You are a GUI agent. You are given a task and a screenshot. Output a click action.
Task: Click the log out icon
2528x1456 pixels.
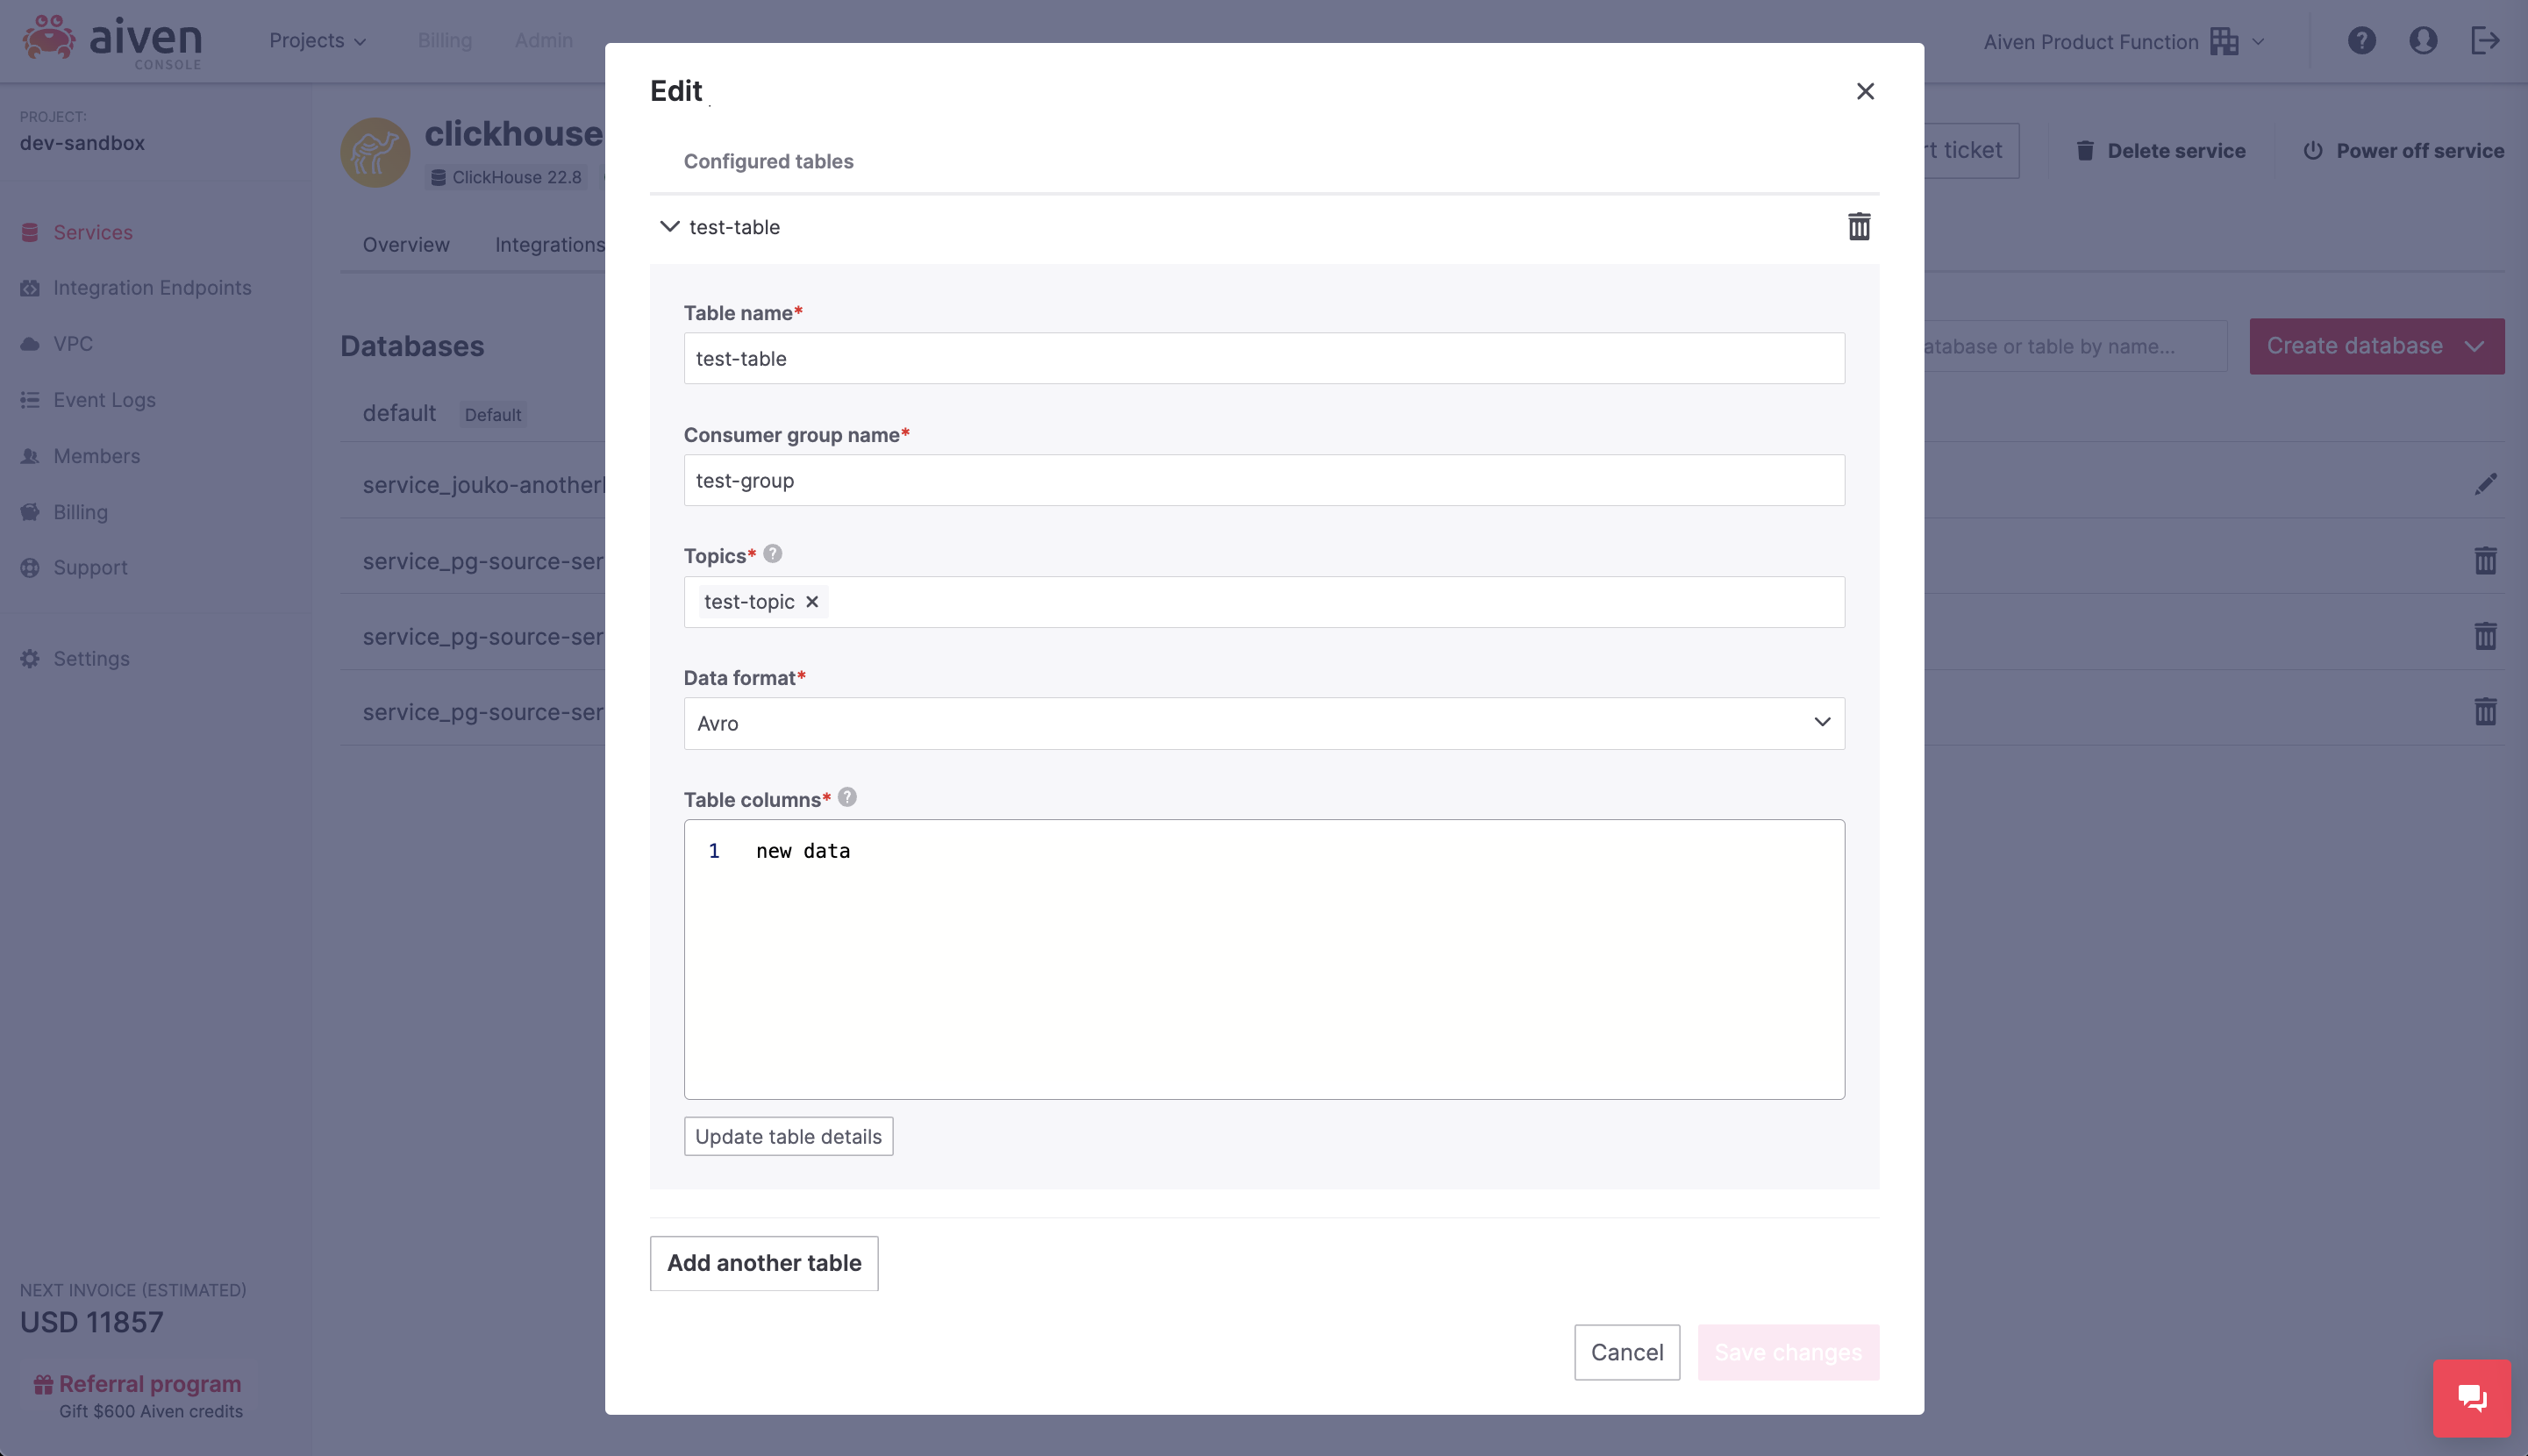2485,41
